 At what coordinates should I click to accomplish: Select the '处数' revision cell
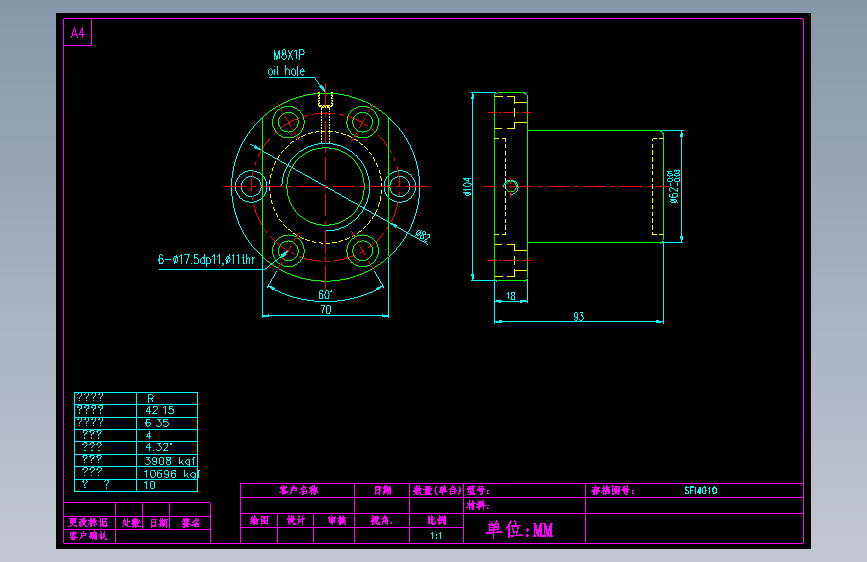(x=131, y=522)
